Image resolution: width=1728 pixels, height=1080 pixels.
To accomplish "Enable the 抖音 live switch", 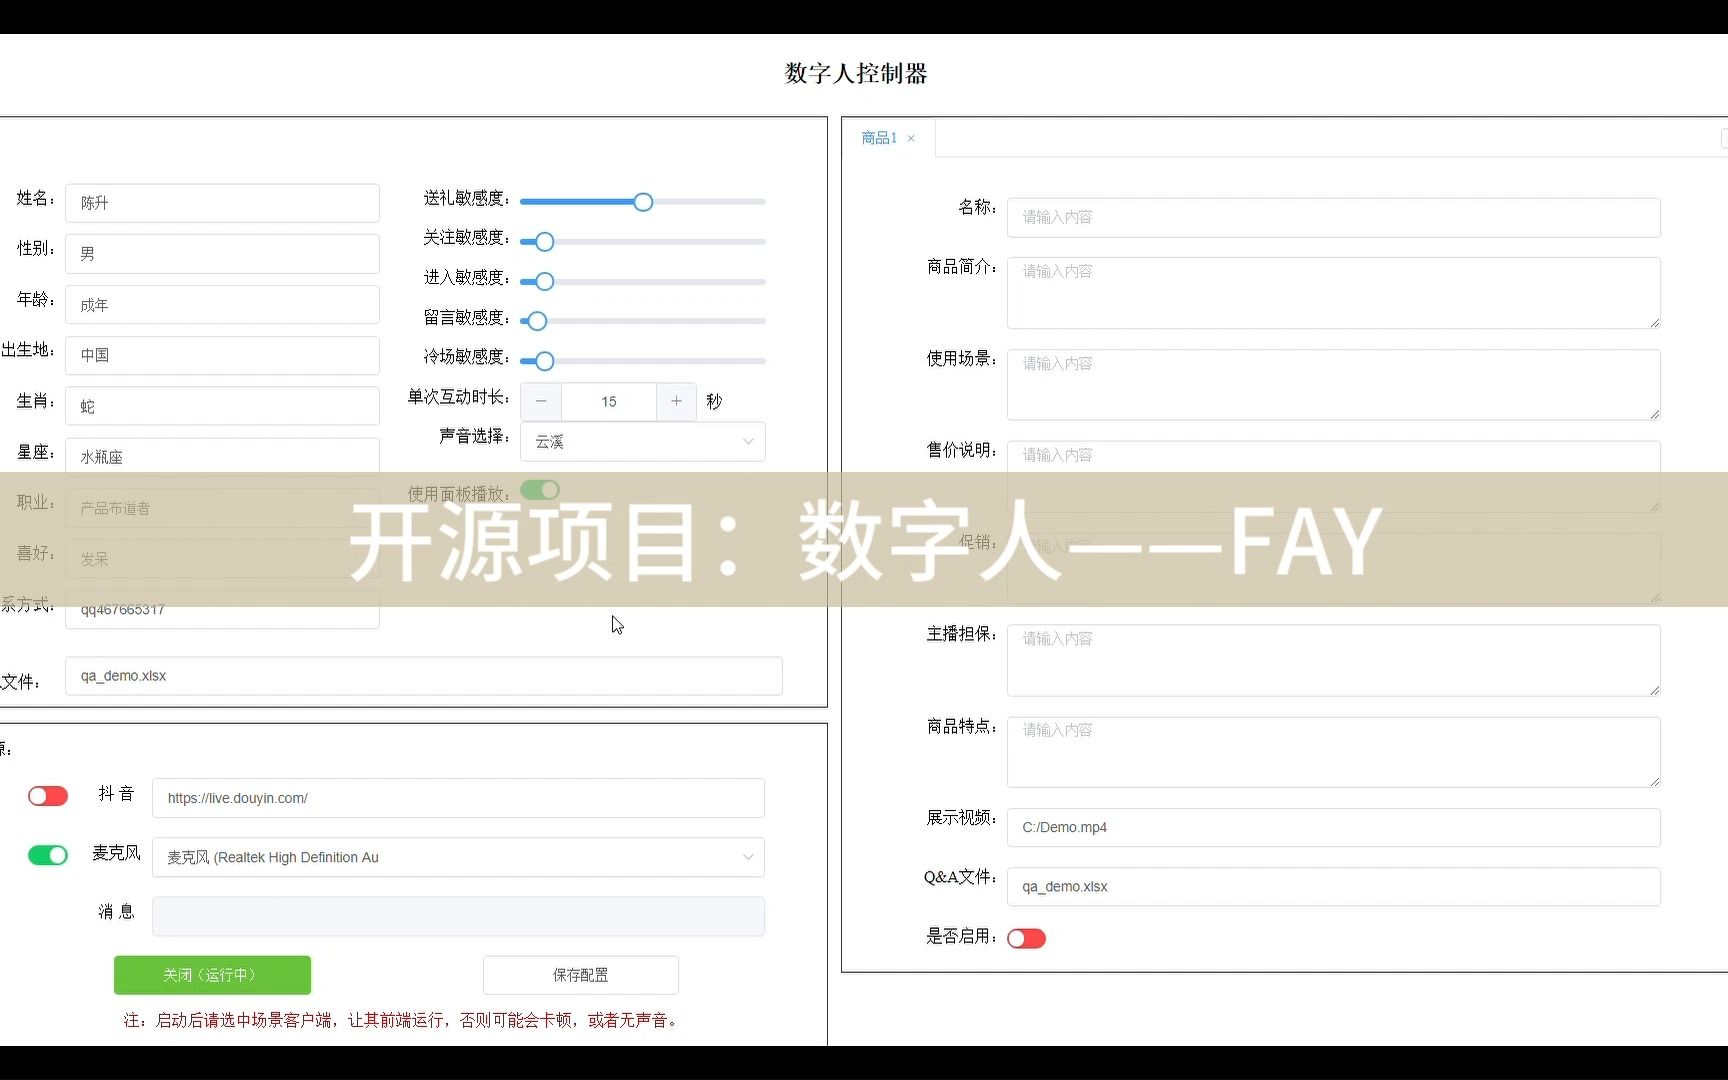I will tap(48, 796).
